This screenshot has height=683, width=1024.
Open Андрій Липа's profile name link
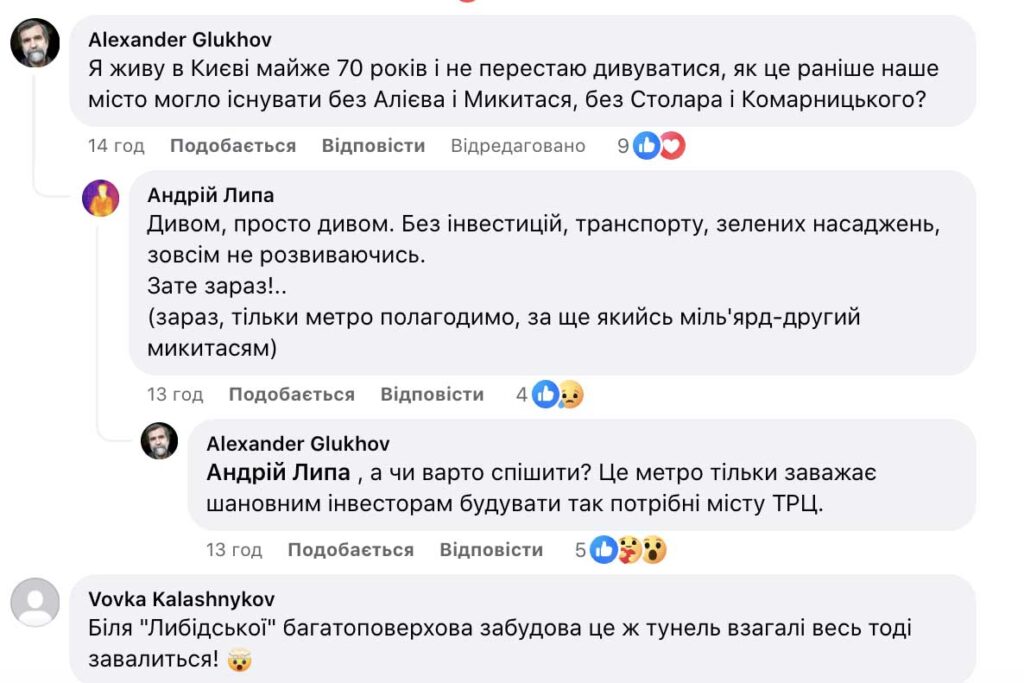tap(210, 195)
